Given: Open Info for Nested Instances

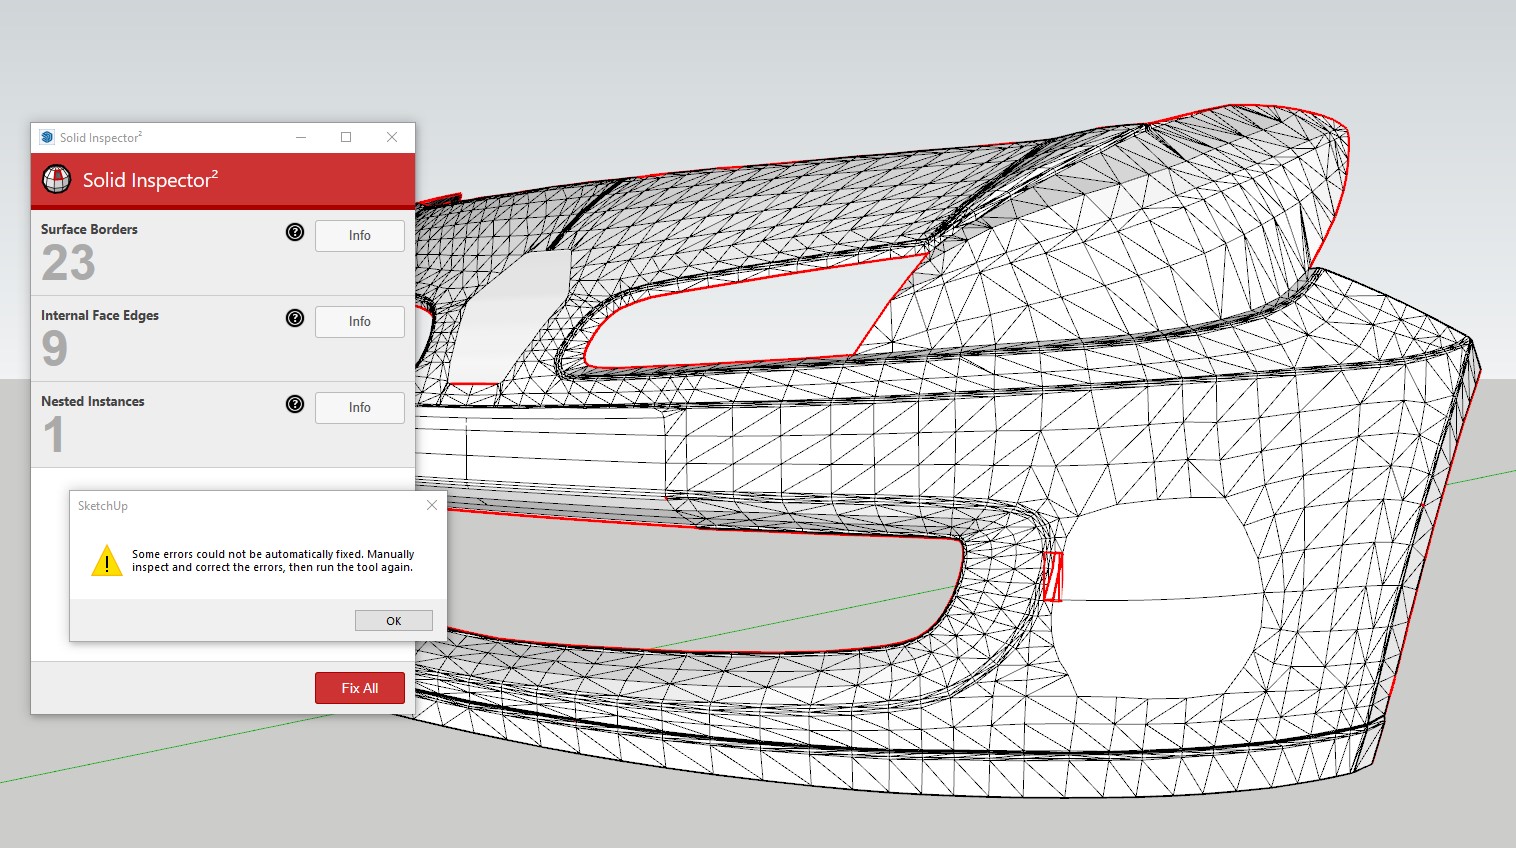Looking at the screenshot, I should coord(360,408).
